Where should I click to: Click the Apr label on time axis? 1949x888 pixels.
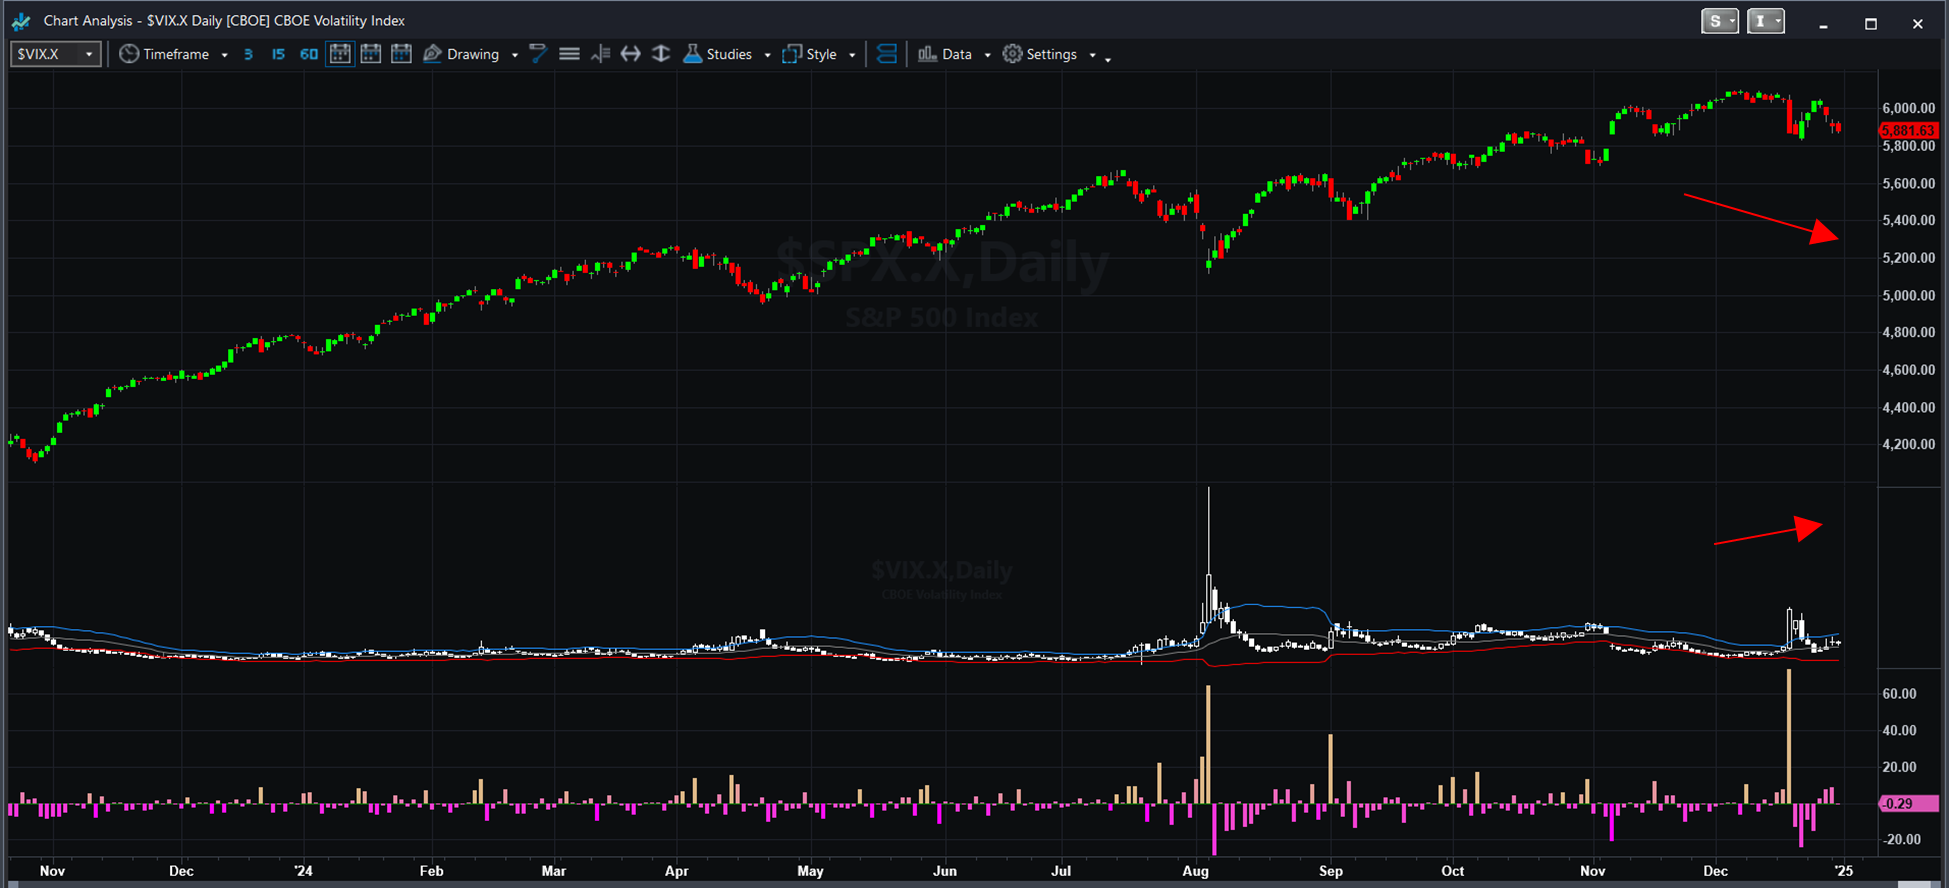(677, 871)
